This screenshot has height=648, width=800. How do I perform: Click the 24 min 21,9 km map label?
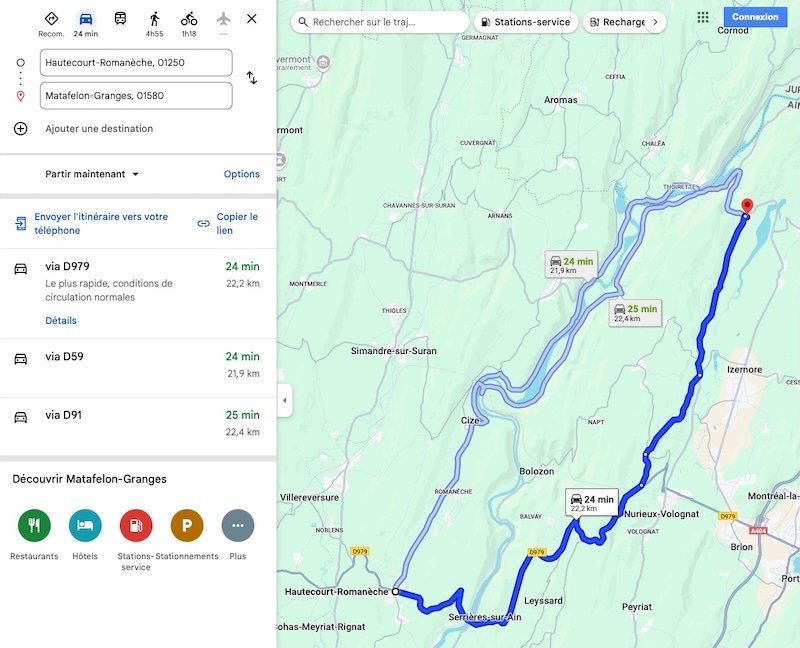pyautogui.click(x=571, y=265)
